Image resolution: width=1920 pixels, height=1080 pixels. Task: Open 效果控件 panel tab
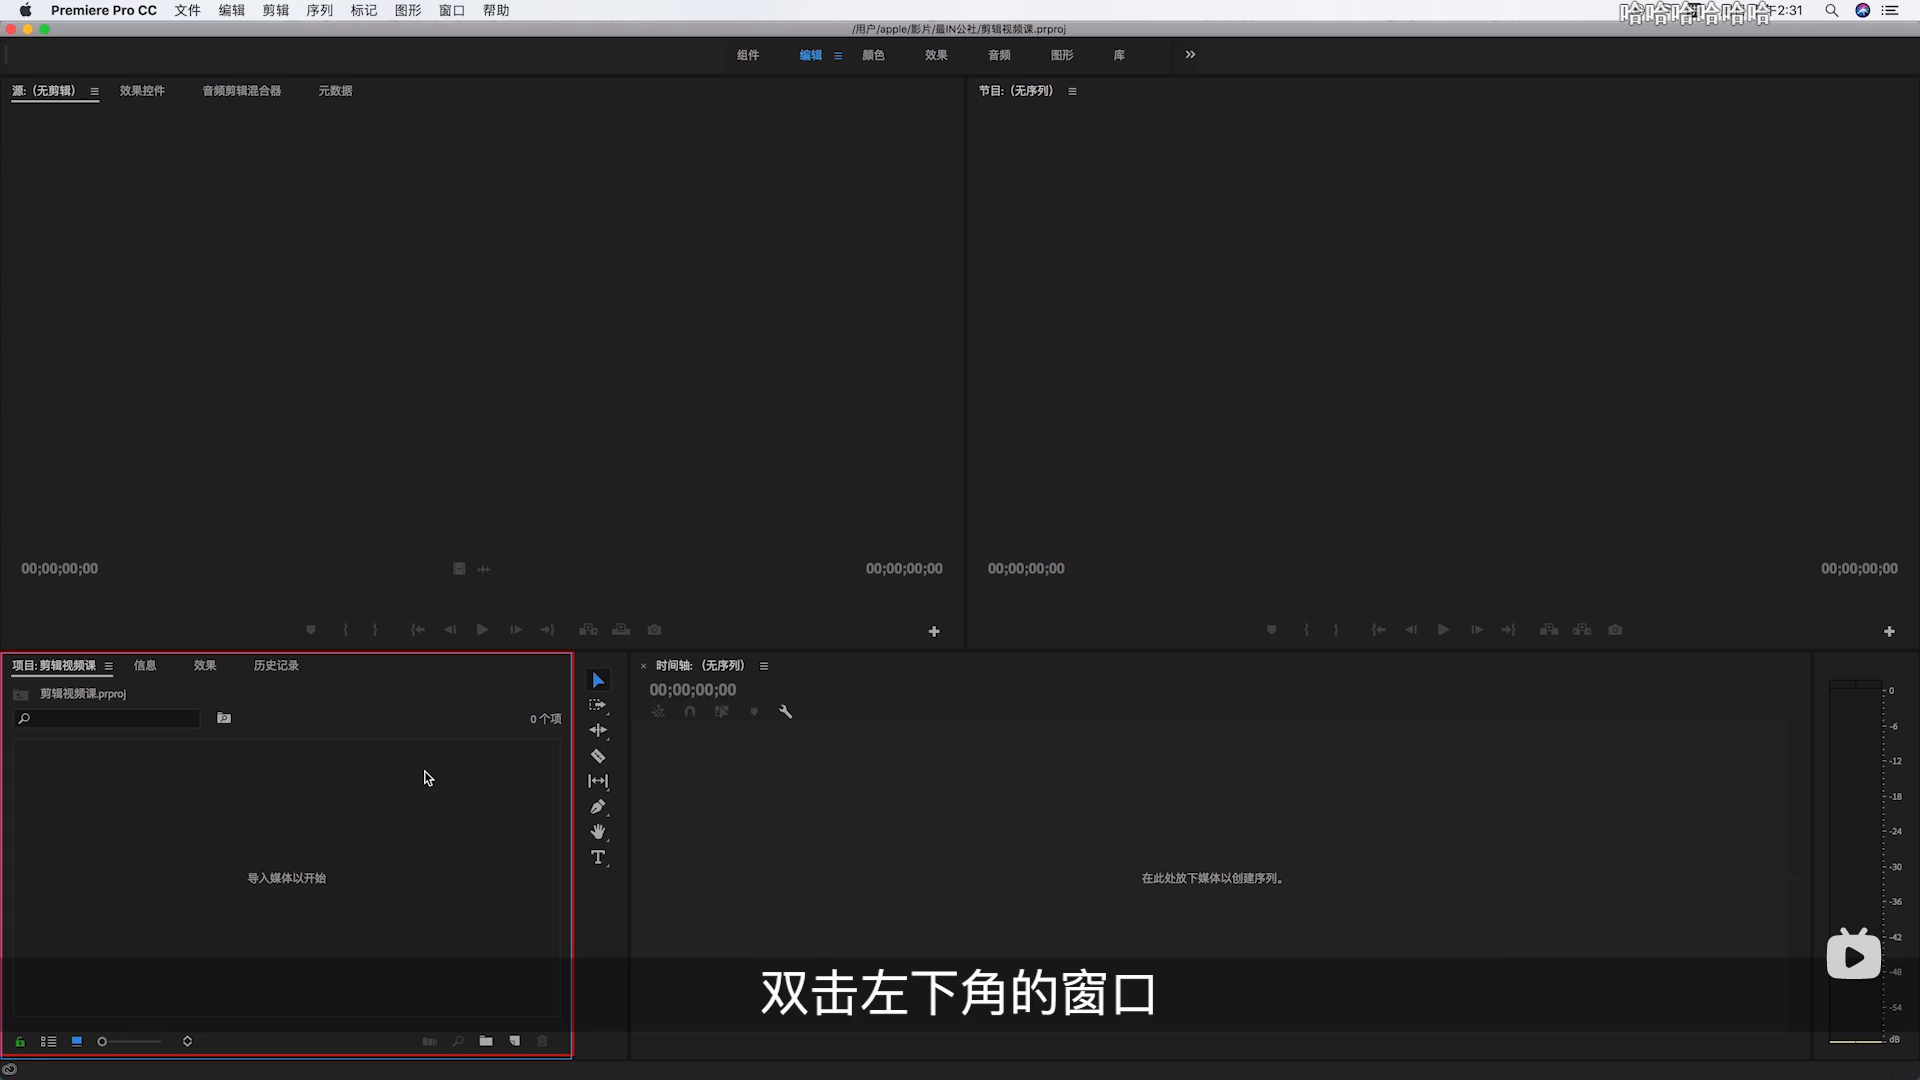coord(142,91)
